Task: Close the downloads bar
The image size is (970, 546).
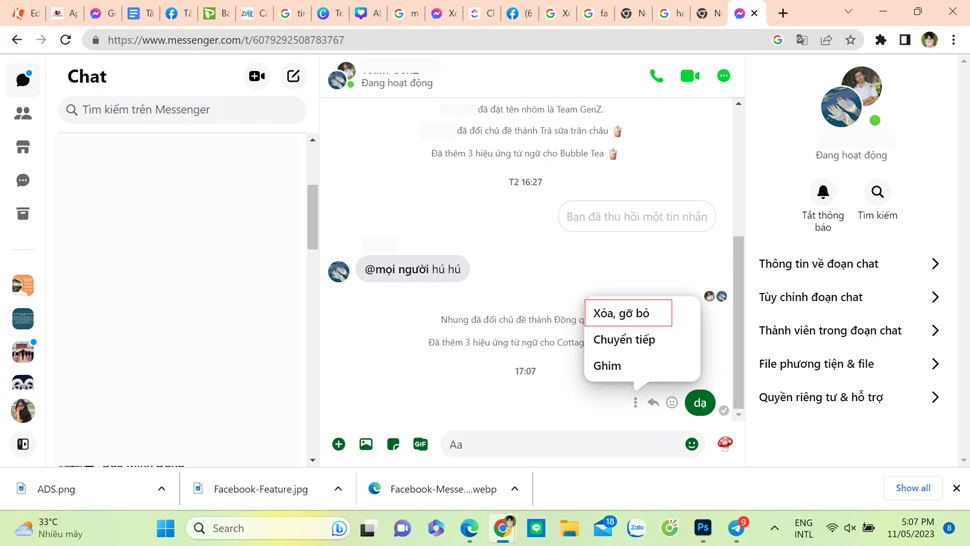Action: pyautogui.click(x=956, y=488)
